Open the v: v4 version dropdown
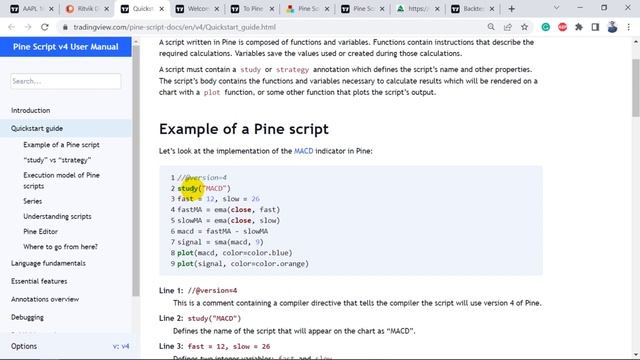This screenshot has width=640, height=360. click(x=121, y=346)
